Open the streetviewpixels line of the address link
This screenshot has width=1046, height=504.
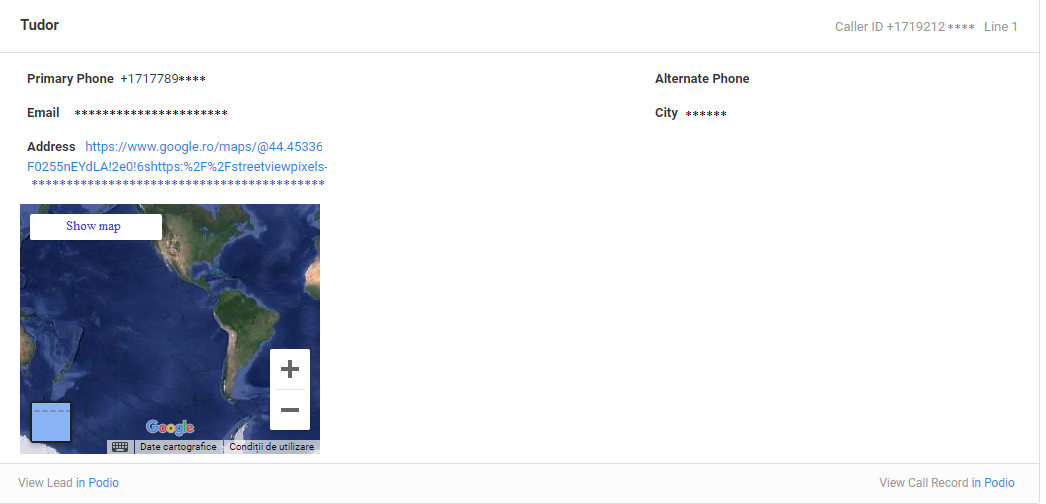click(x=177, y=167)
